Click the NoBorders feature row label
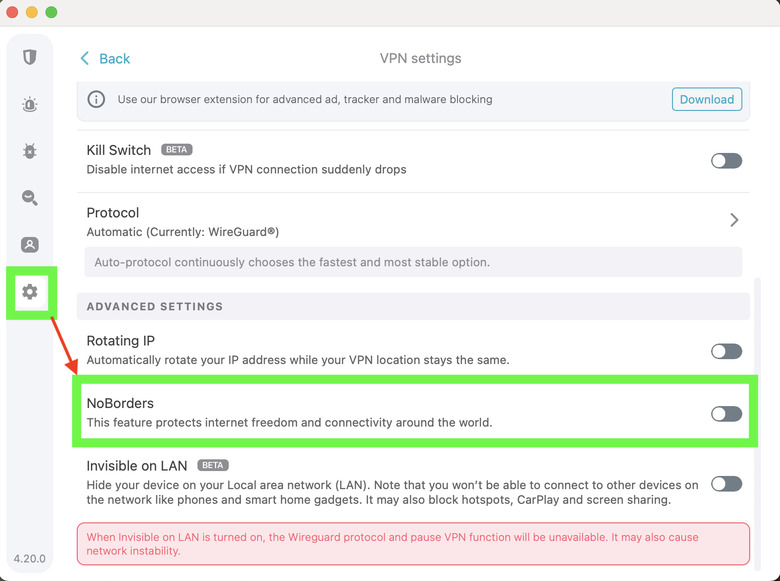Image resolution: width=780 pixels, height=581 pixels. click(120, 404)
